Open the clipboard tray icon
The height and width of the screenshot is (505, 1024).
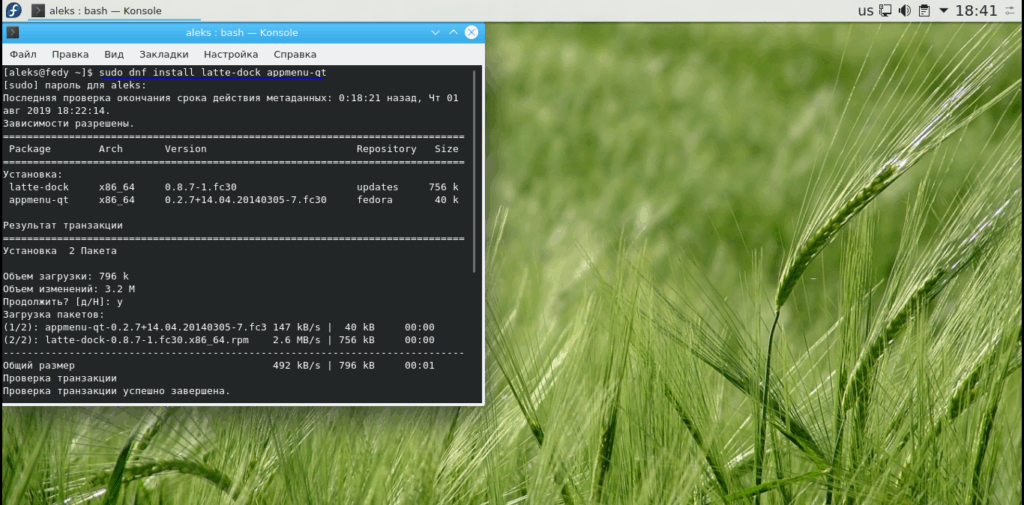click(x=925, y=11)
